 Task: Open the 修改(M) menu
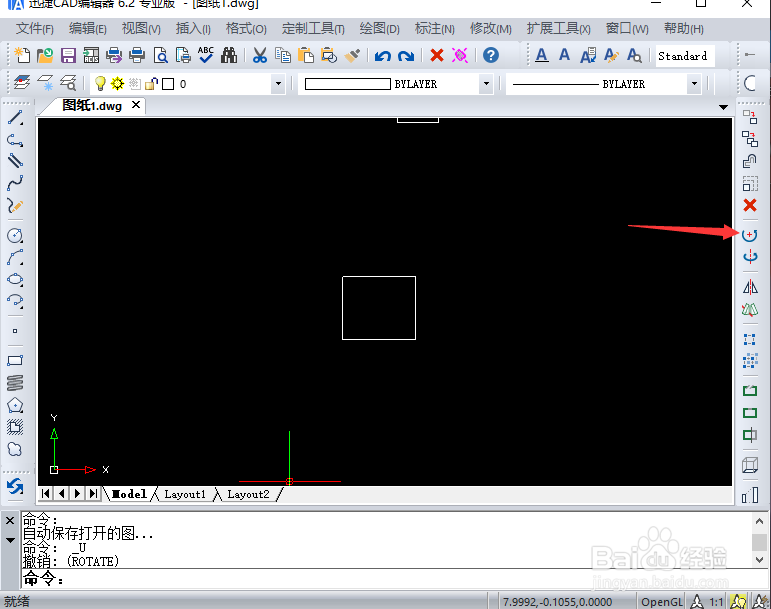click(x=491, y=29)
